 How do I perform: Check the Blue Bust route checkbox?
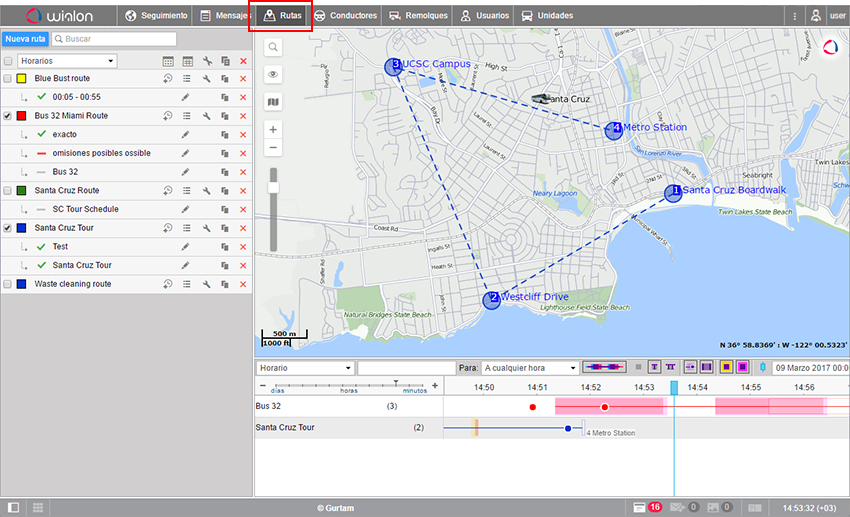(8, 78)
